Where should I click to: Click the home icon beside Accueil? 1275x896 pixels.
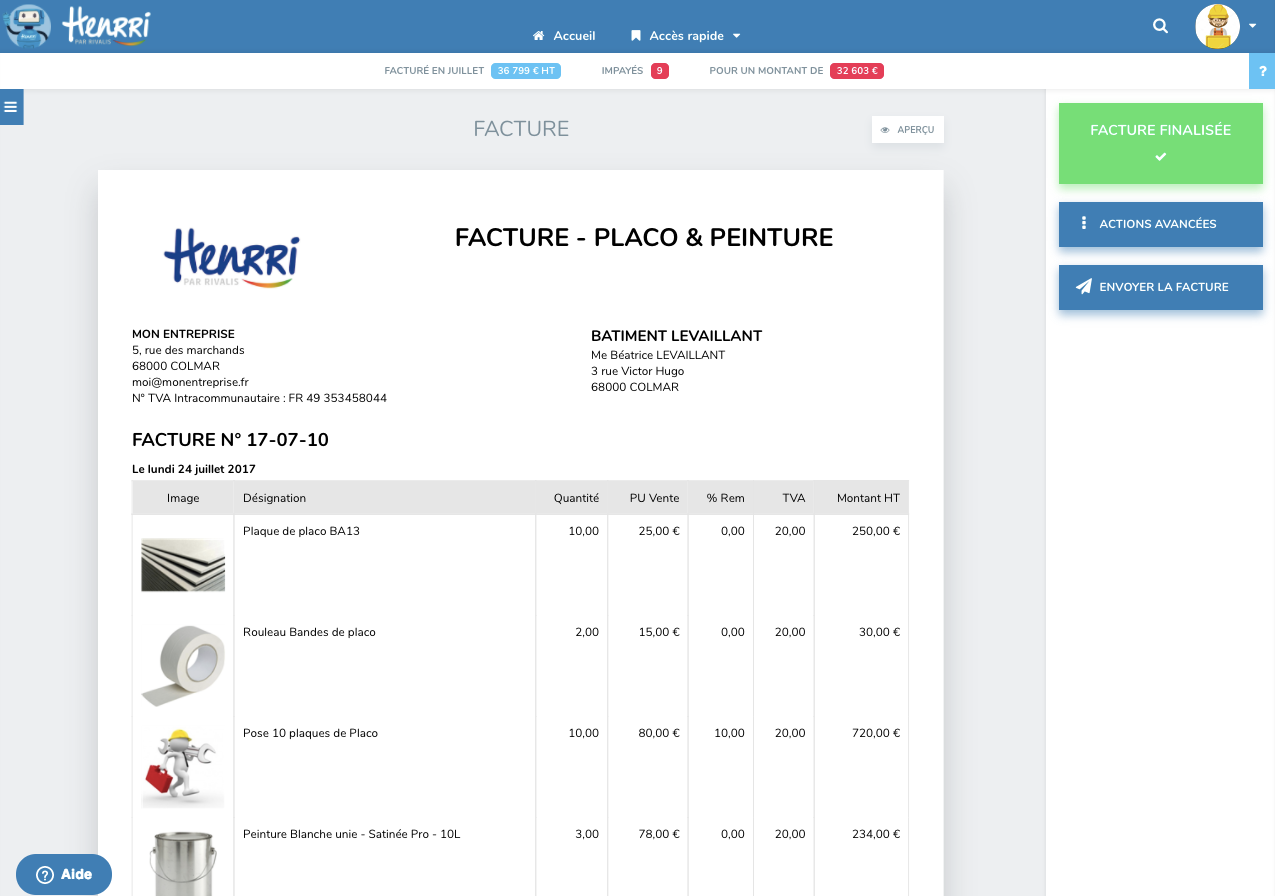click(539, 36)
